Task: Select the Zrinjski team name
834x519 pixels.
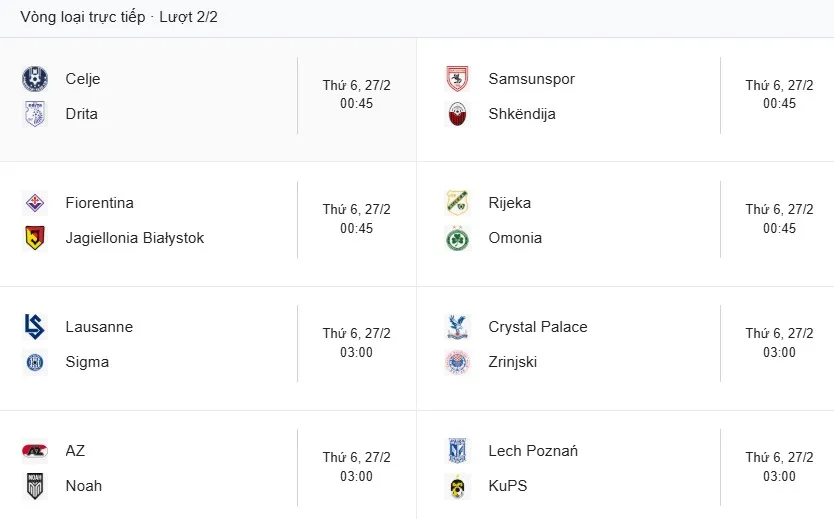Action: 513,362
